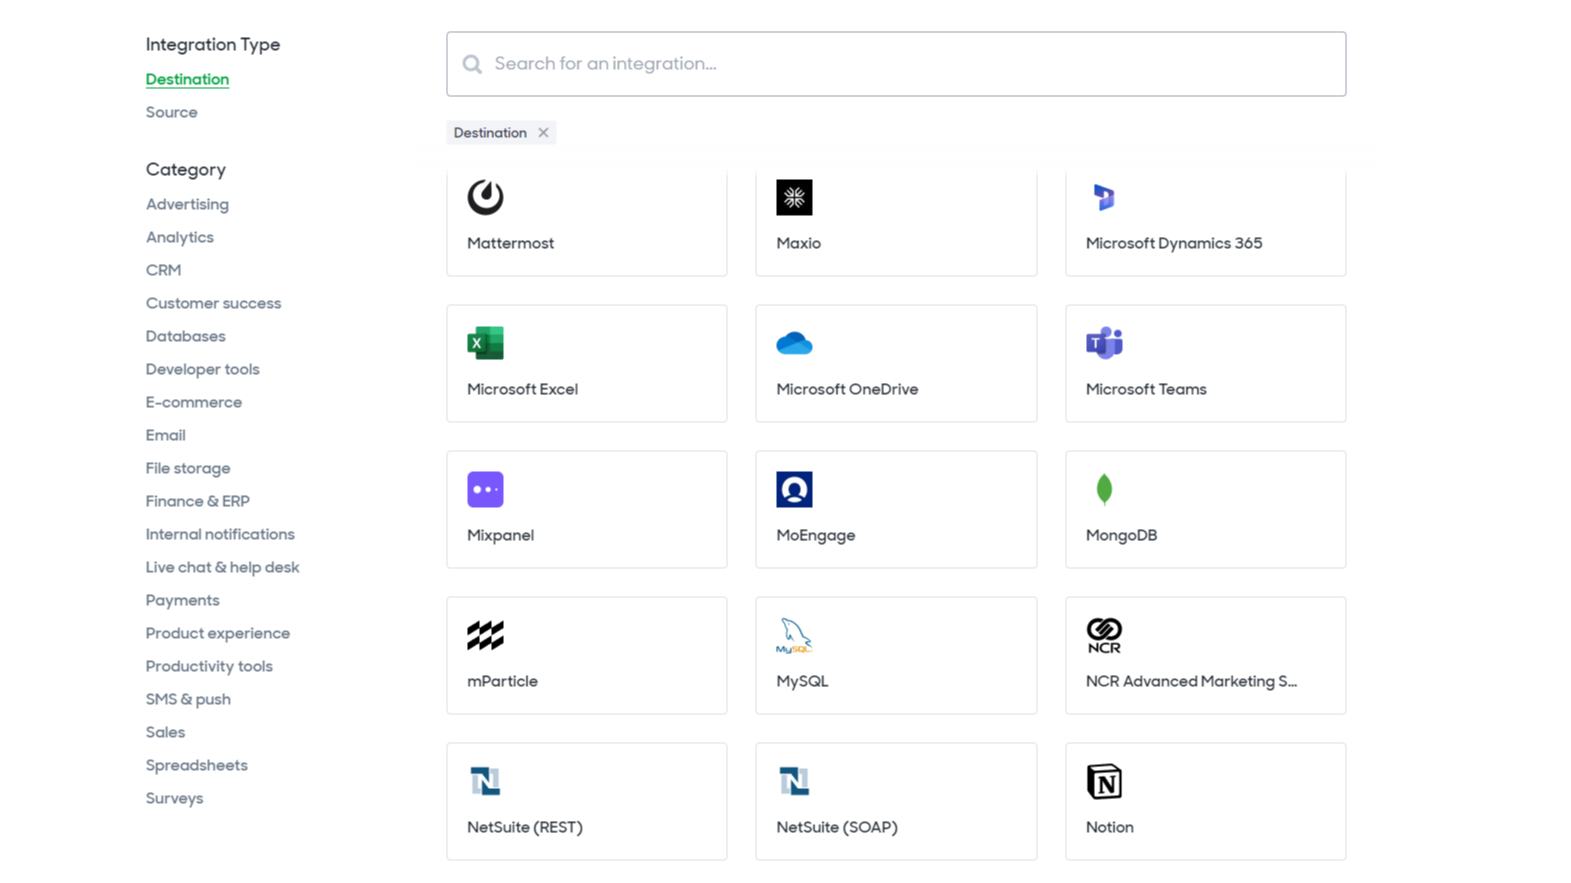The height and width of the screenshot is (883, 1571).
Task: Switch integration type to Source
Action: click(x=171, y=112)
